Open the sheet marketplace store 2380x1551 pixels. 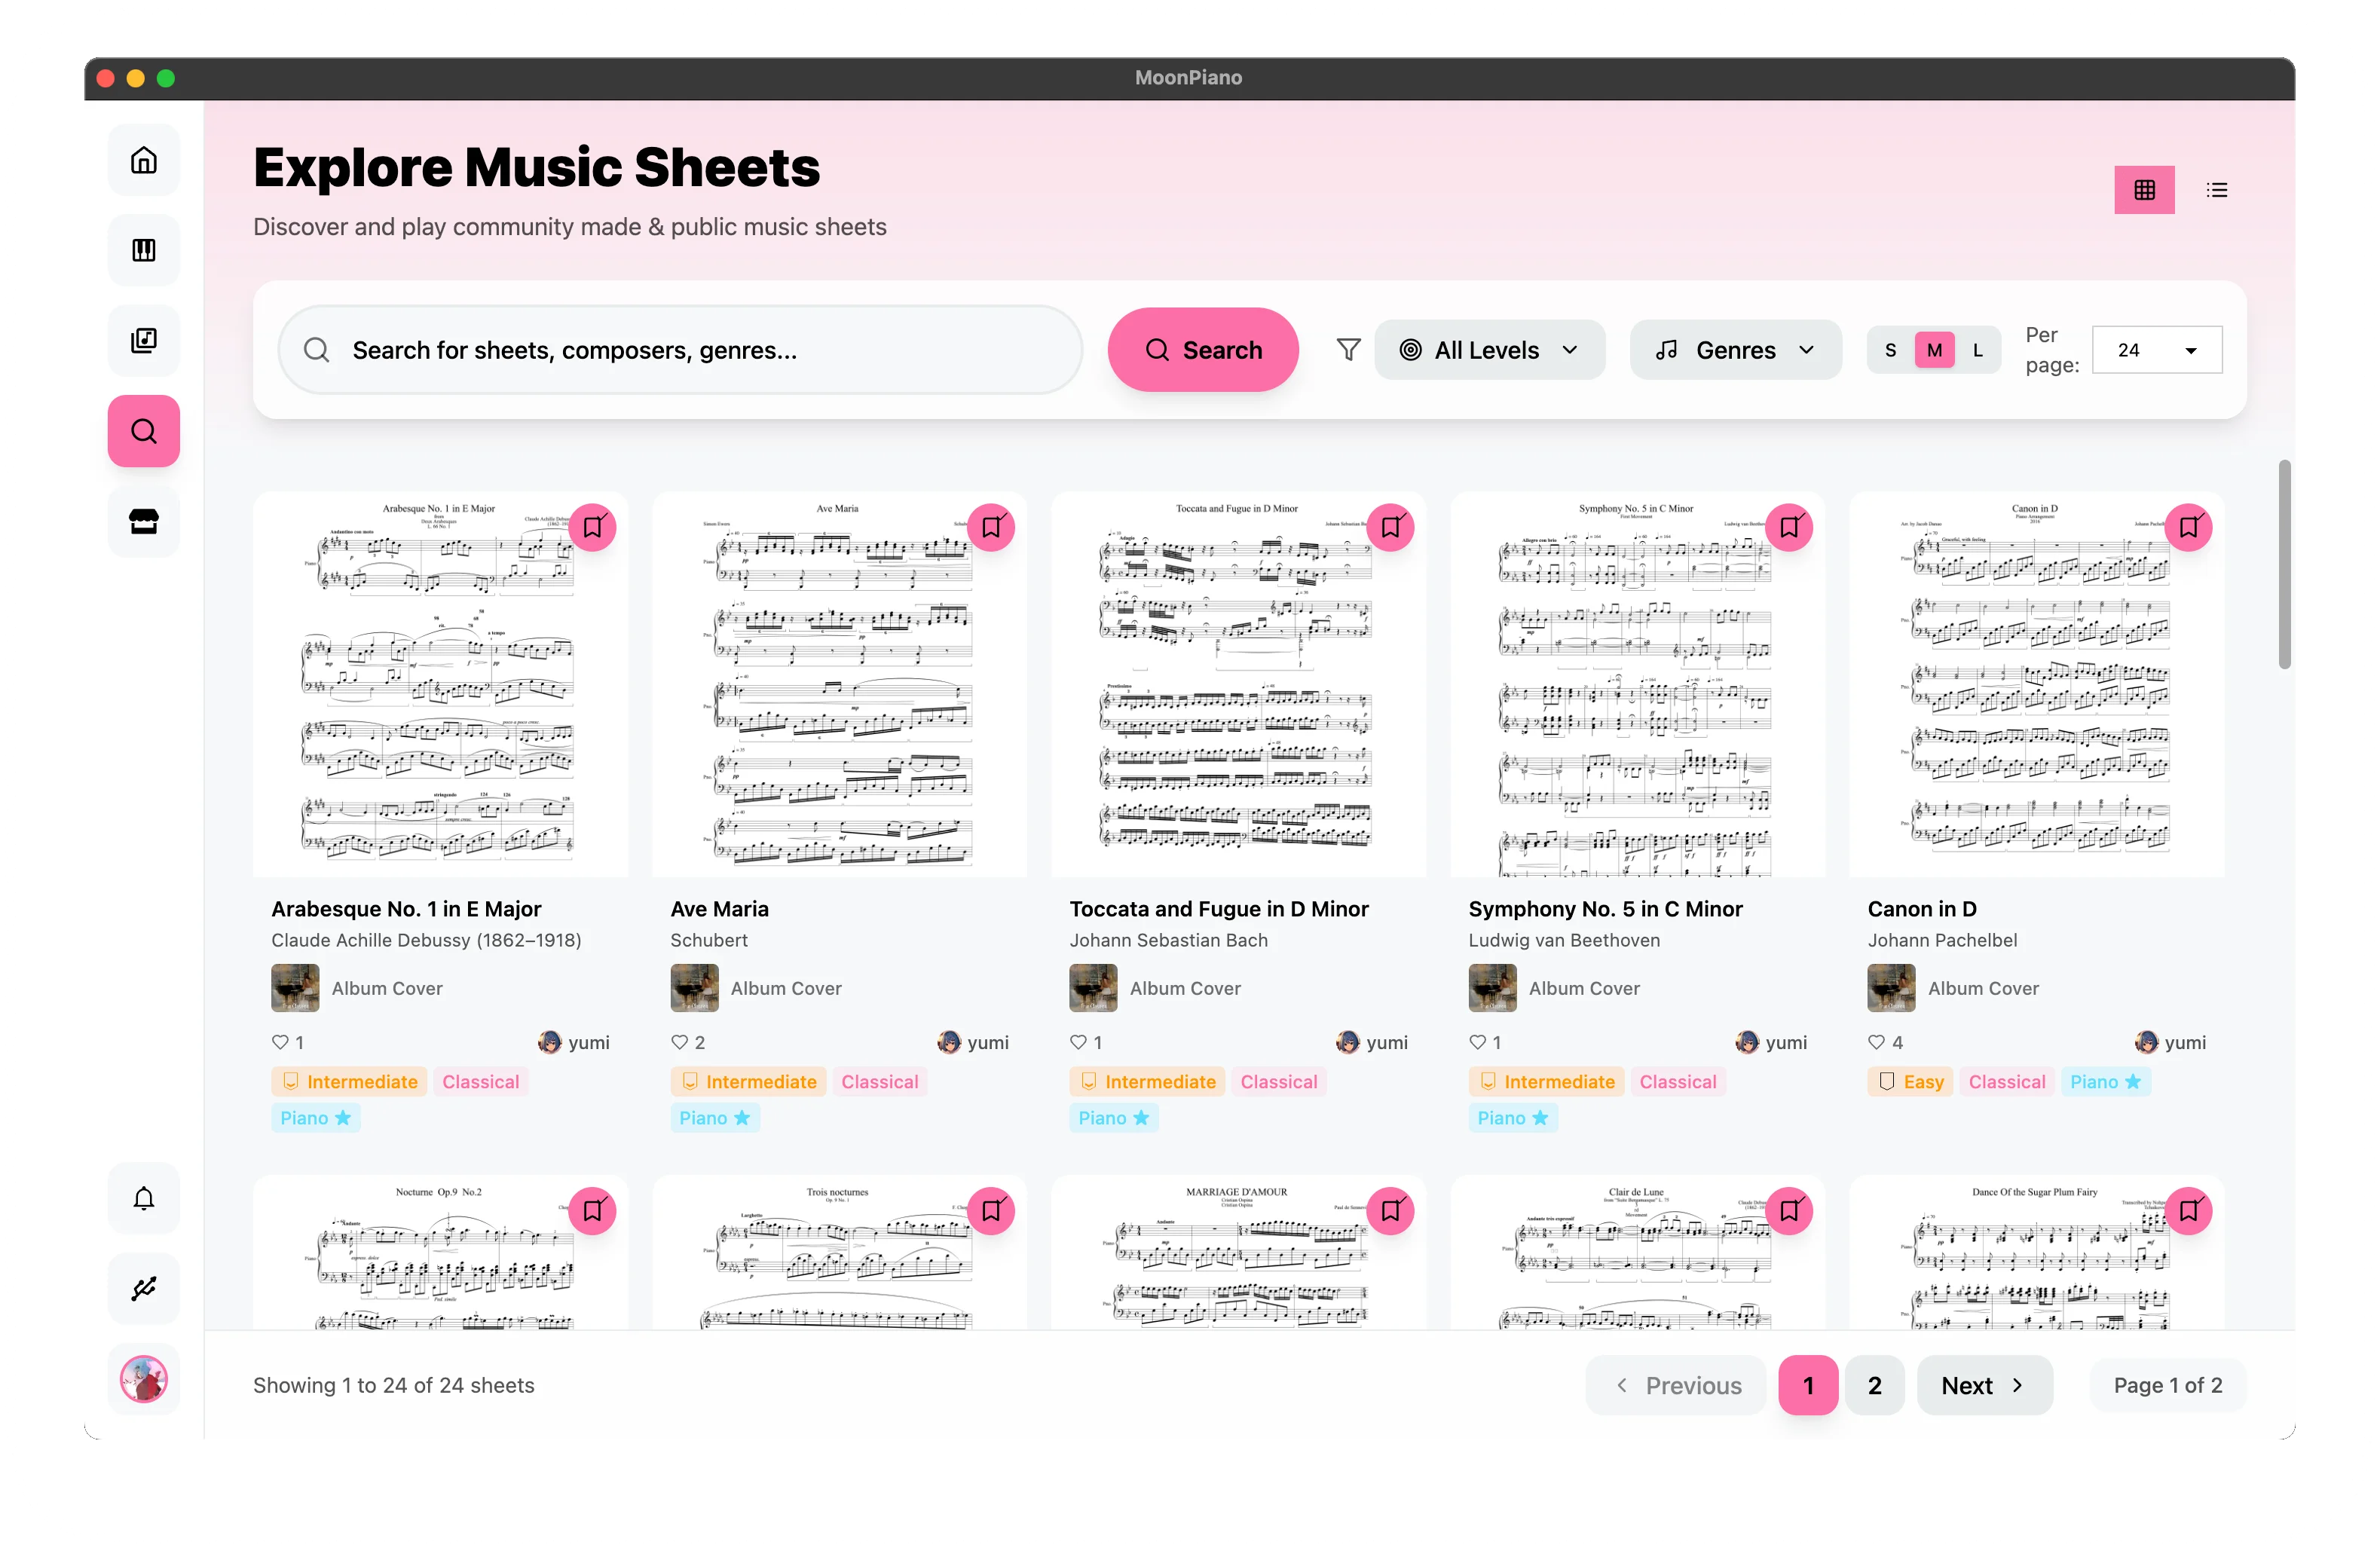pos(143,521)
